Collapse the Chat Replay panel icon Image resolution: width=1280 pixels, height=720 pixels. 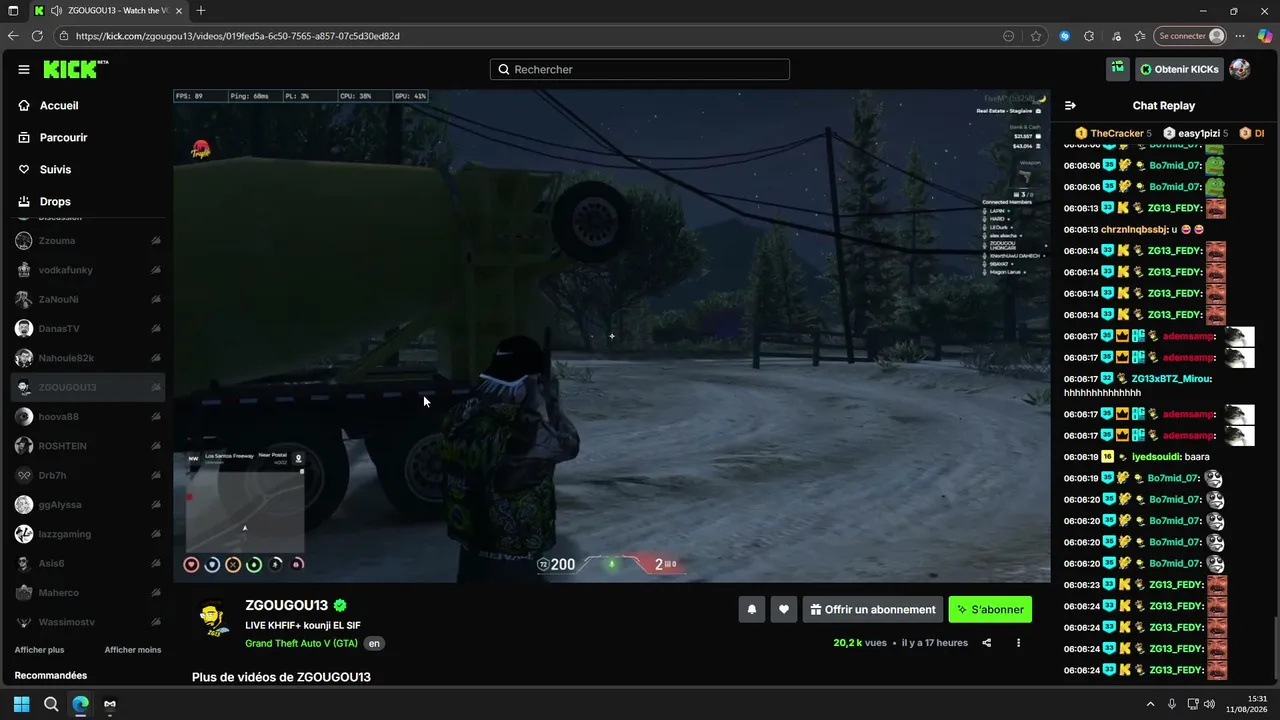coord(1070,105)
